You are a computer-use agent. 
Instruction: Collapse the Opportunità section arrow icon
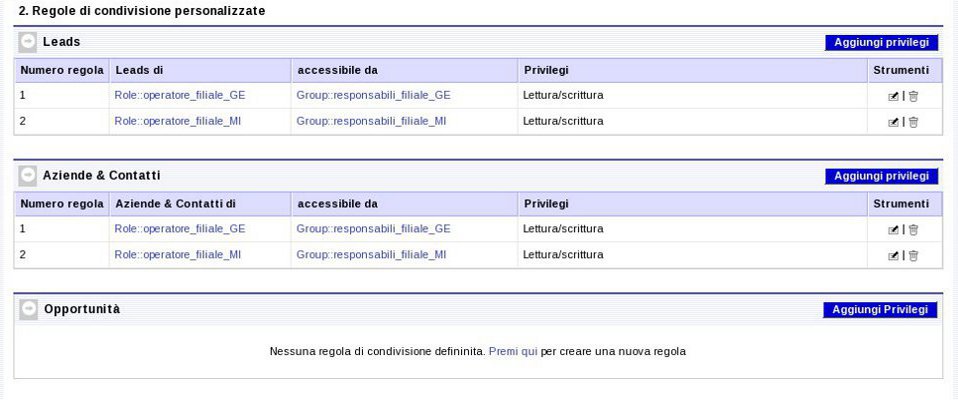28,310
